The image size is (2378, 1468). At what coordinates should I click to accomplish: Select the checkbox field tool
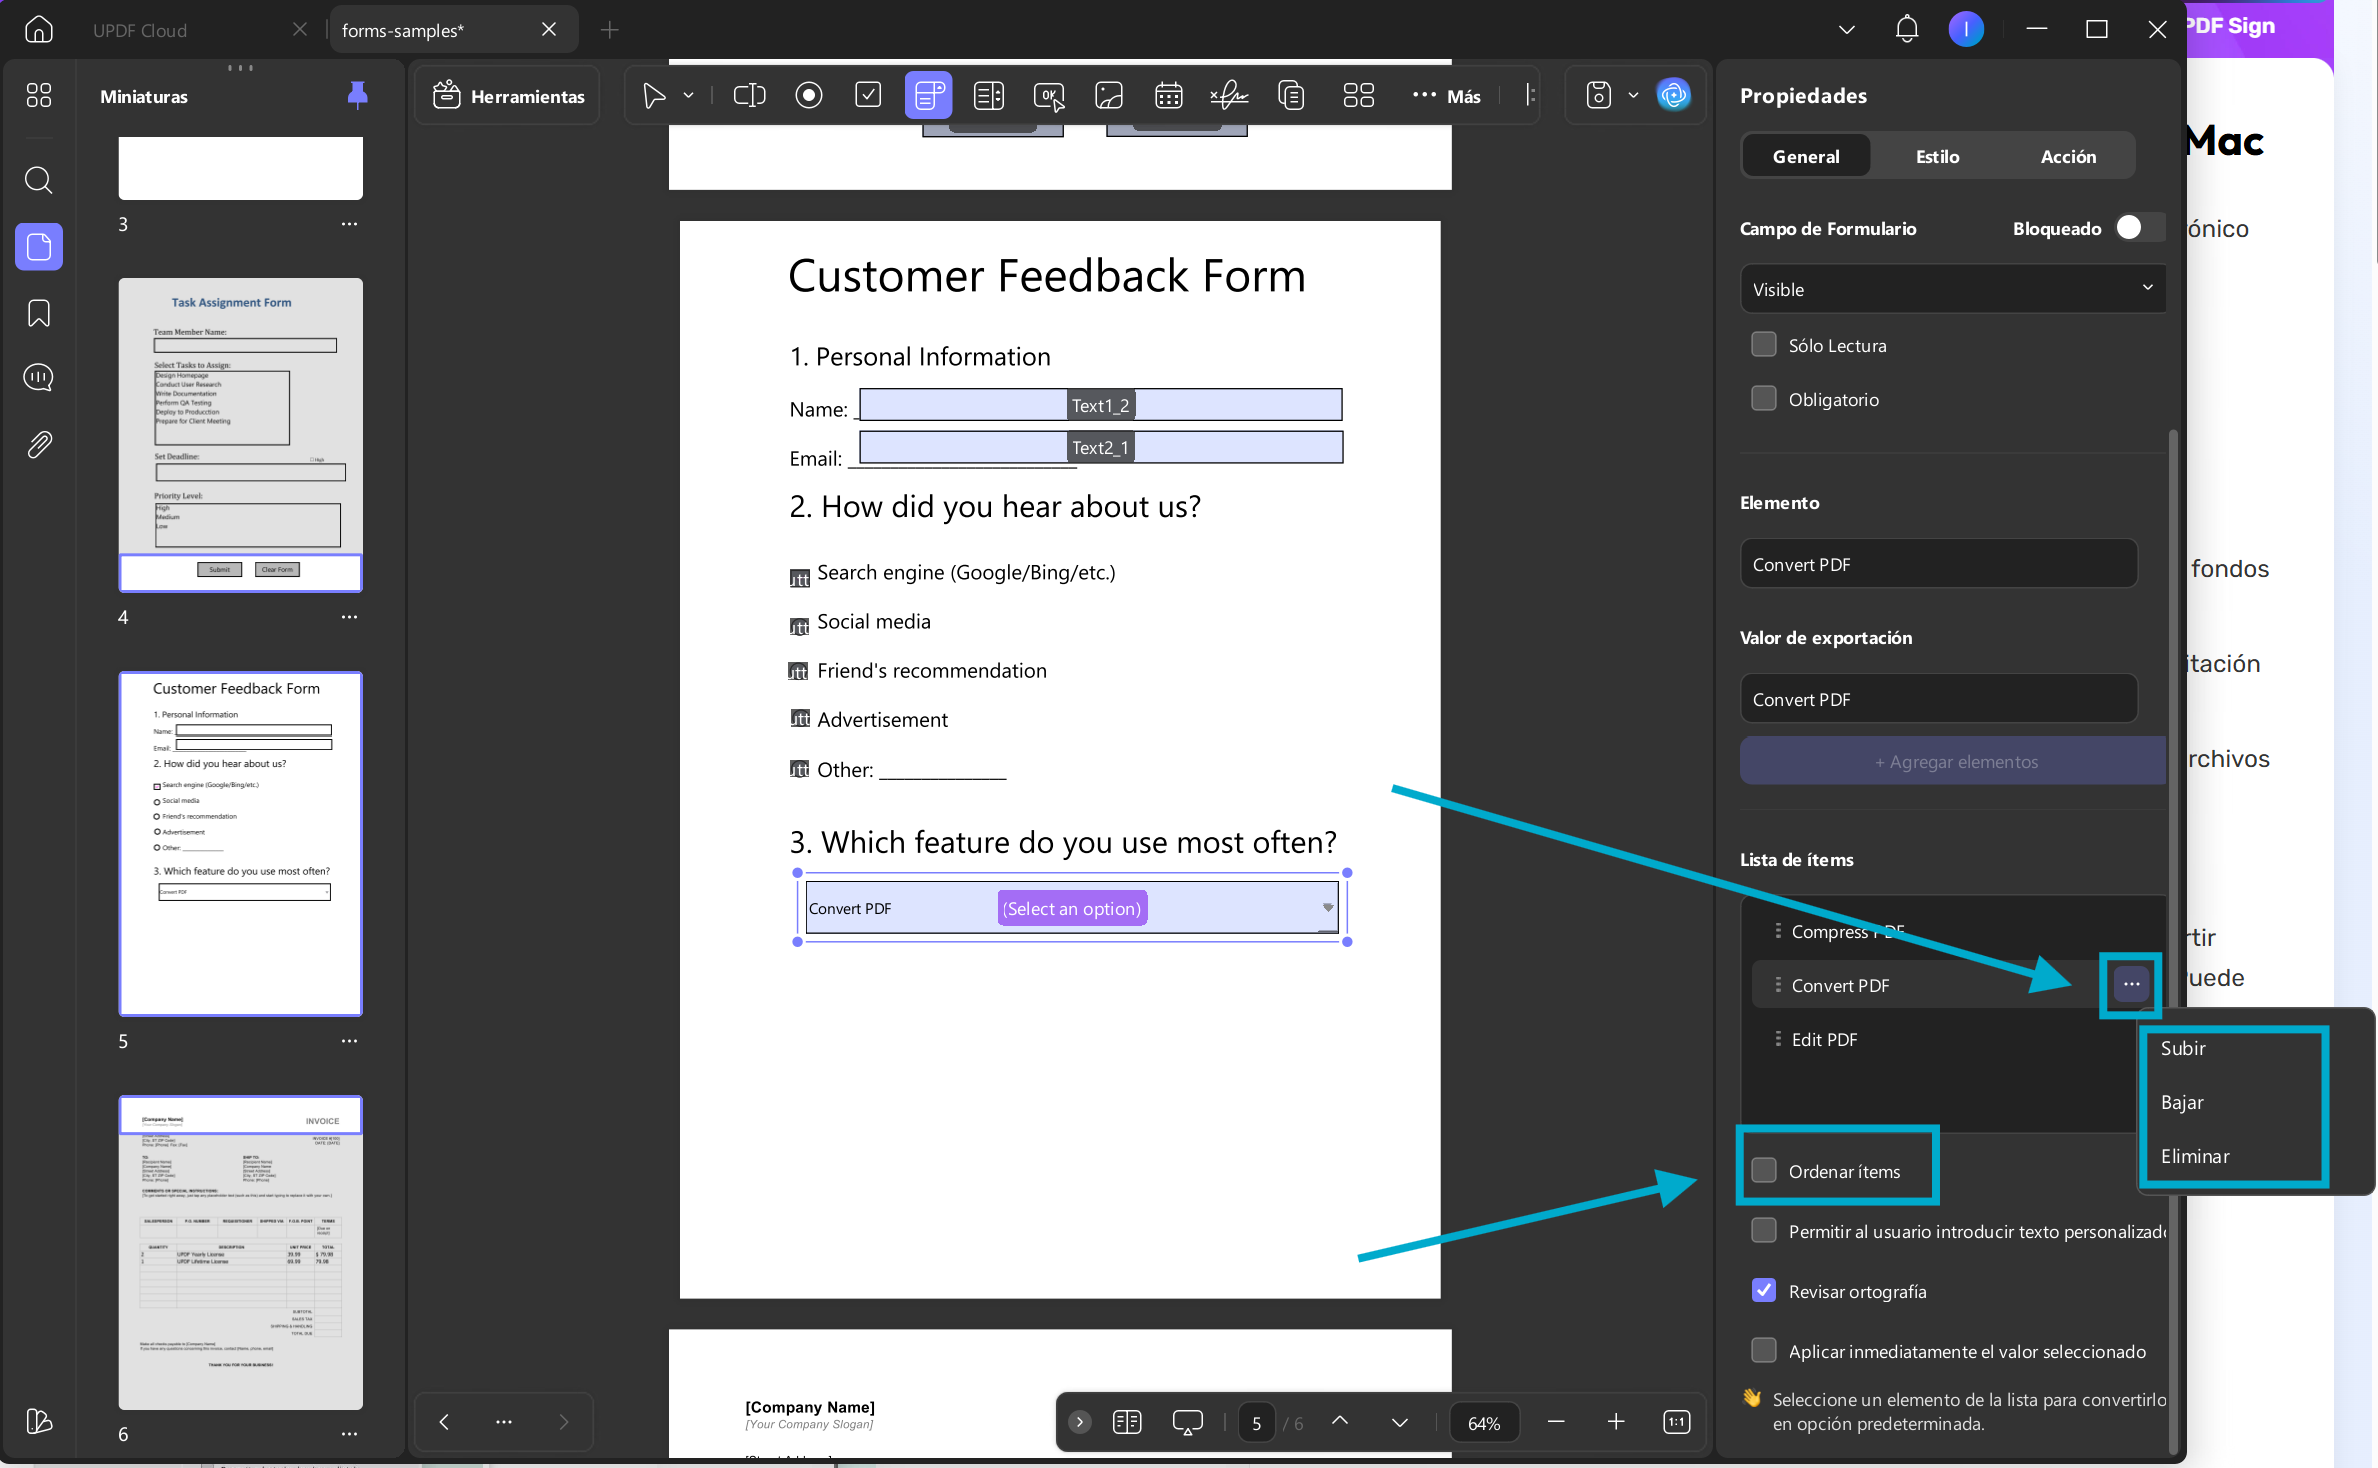click(868, 96)
